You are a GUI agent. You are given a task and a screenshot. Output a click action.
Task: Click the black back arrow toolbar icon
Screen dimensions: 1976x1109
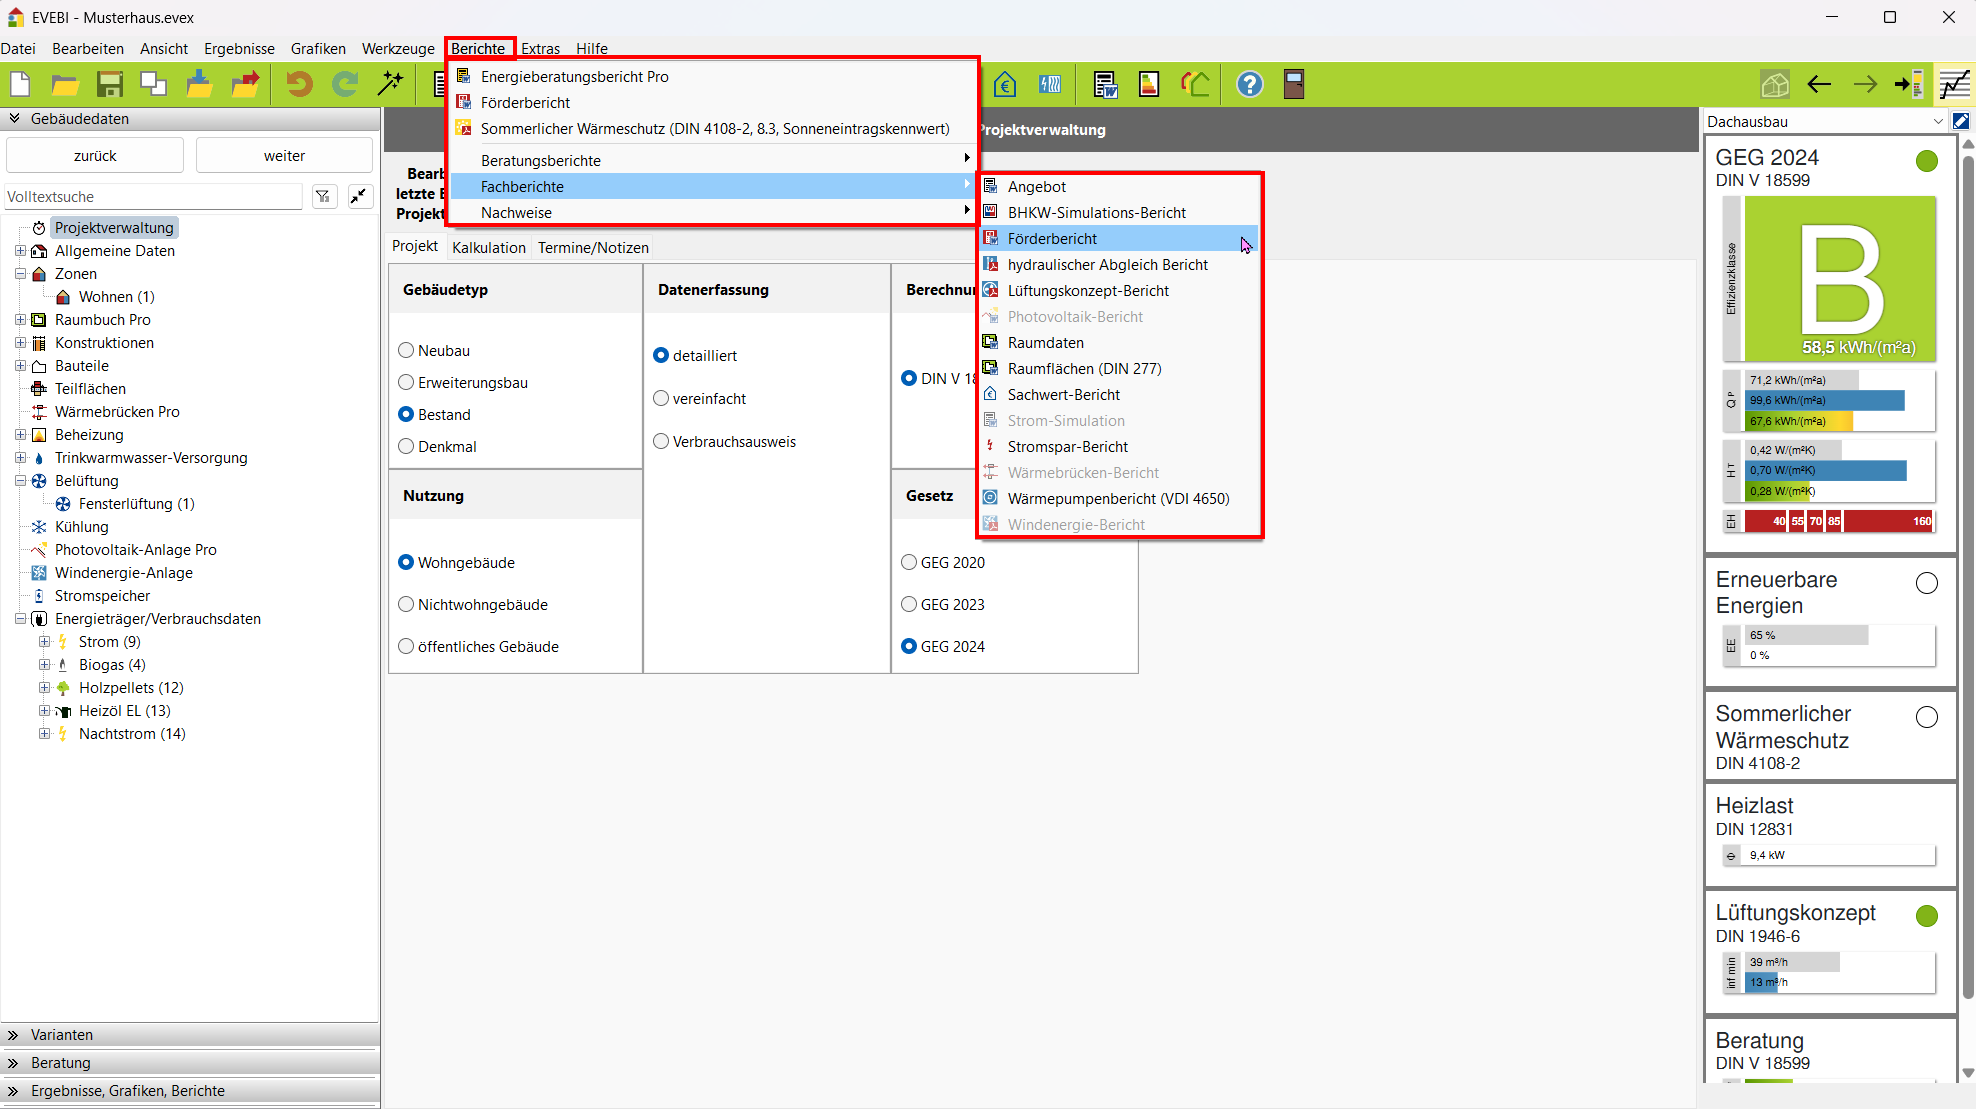[x=1819, y=85]
